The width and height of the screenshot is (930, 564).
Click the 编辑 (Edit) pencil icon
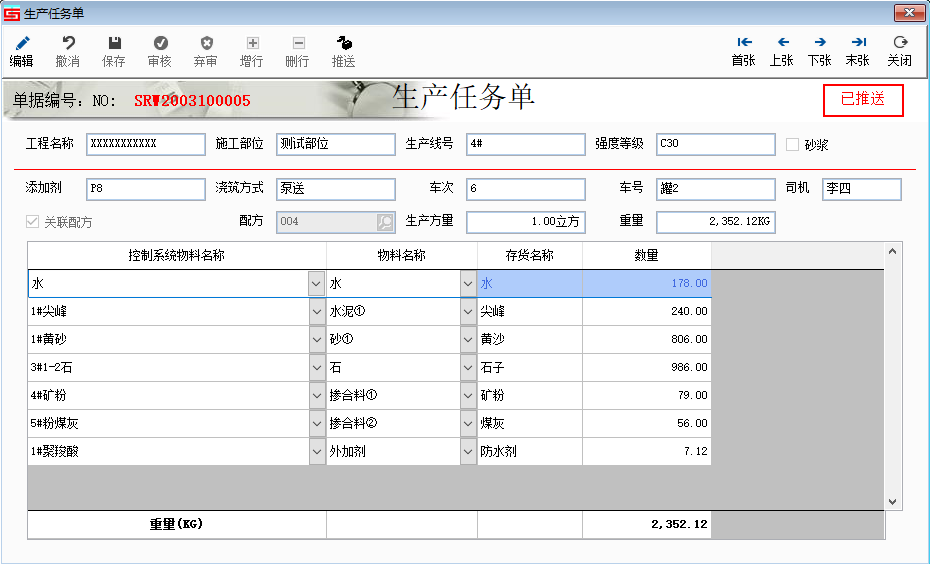pyautogui.click(x=22, y=43)
